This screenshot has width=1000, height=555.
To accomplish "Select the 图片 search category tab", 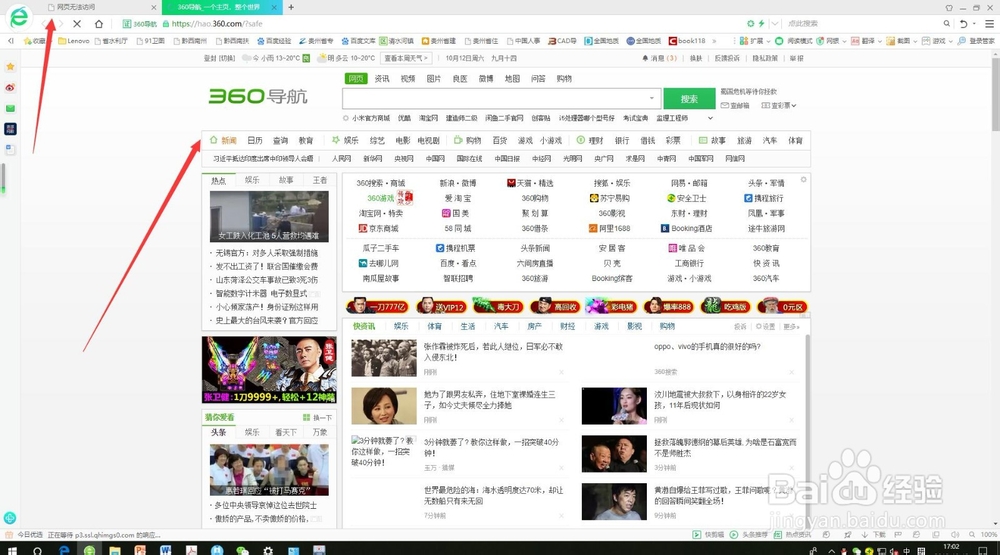I will 434,78.
